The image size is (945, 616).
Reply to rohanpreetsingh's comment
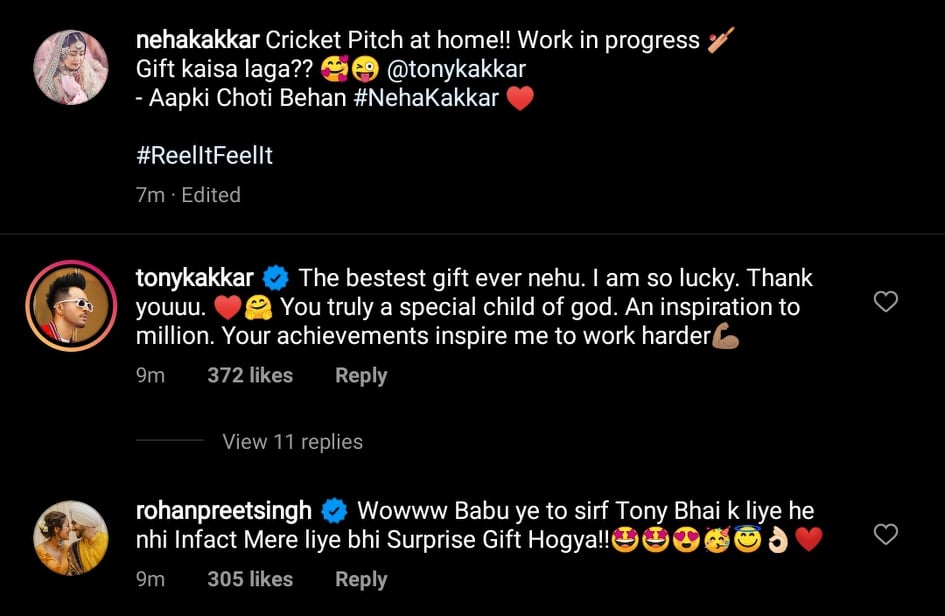pos(361,579)
